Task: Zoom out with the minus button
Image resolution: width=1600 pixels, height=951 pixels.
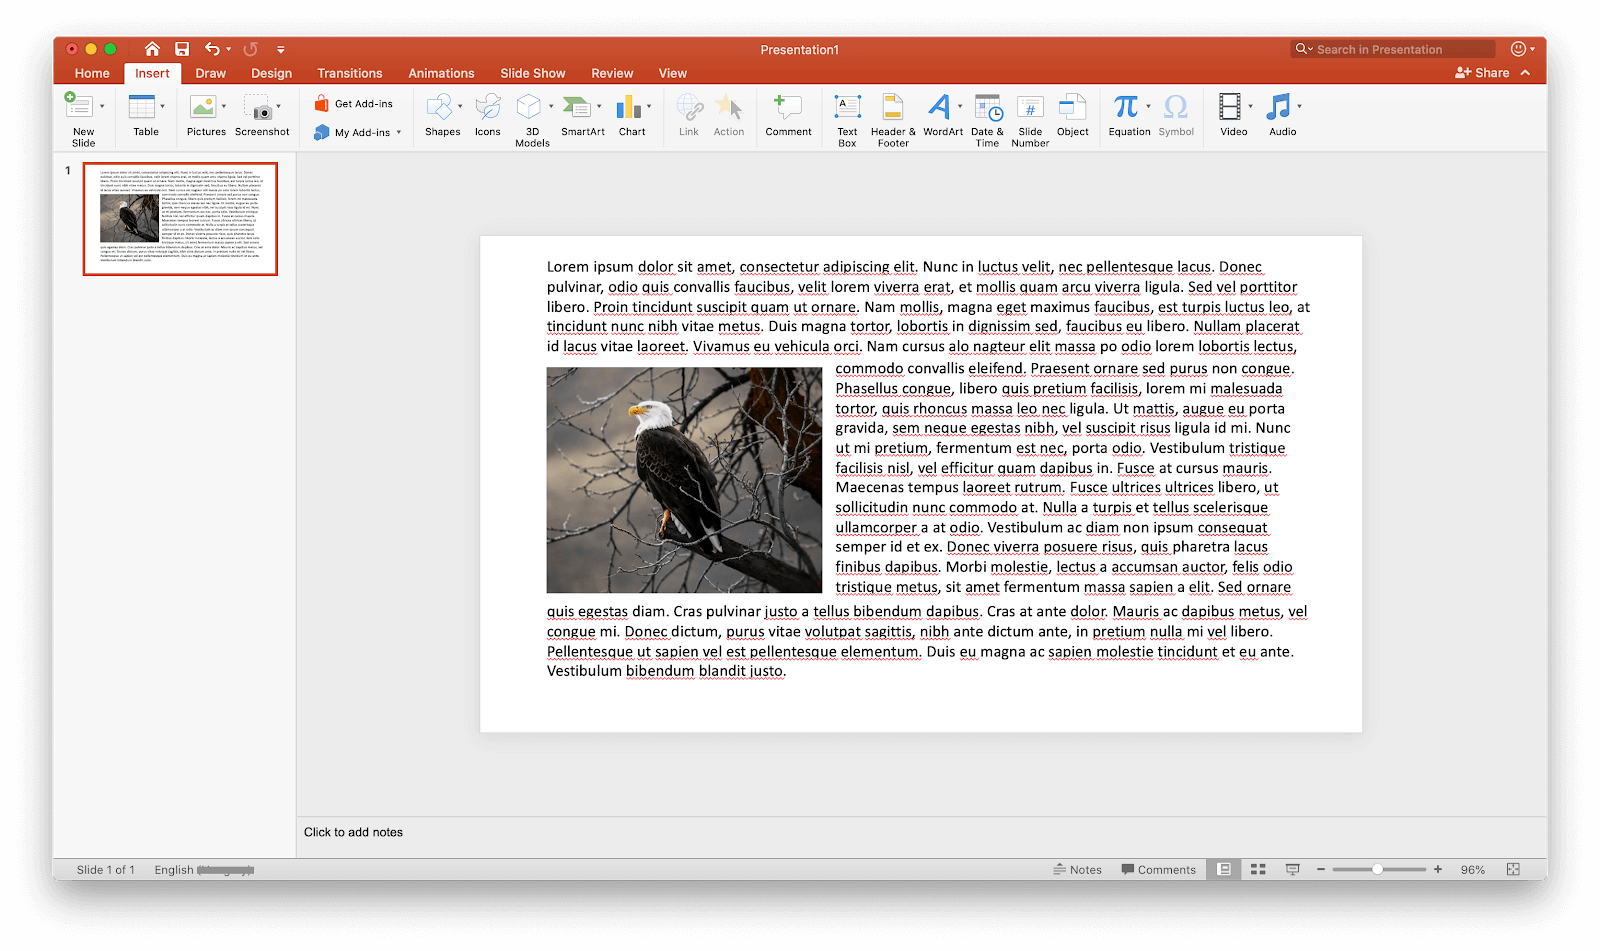Action: tap(1321, 870)
